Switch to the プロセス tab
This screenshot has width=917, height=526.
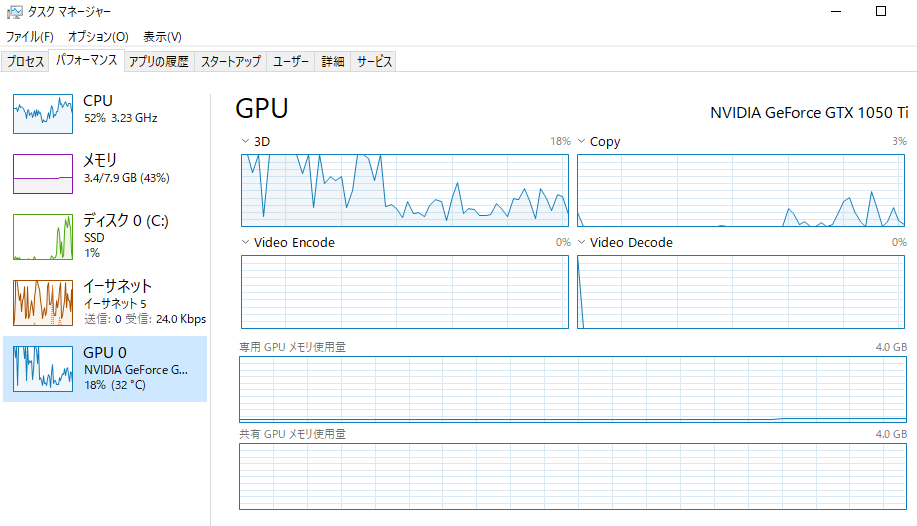click(26, 62)
